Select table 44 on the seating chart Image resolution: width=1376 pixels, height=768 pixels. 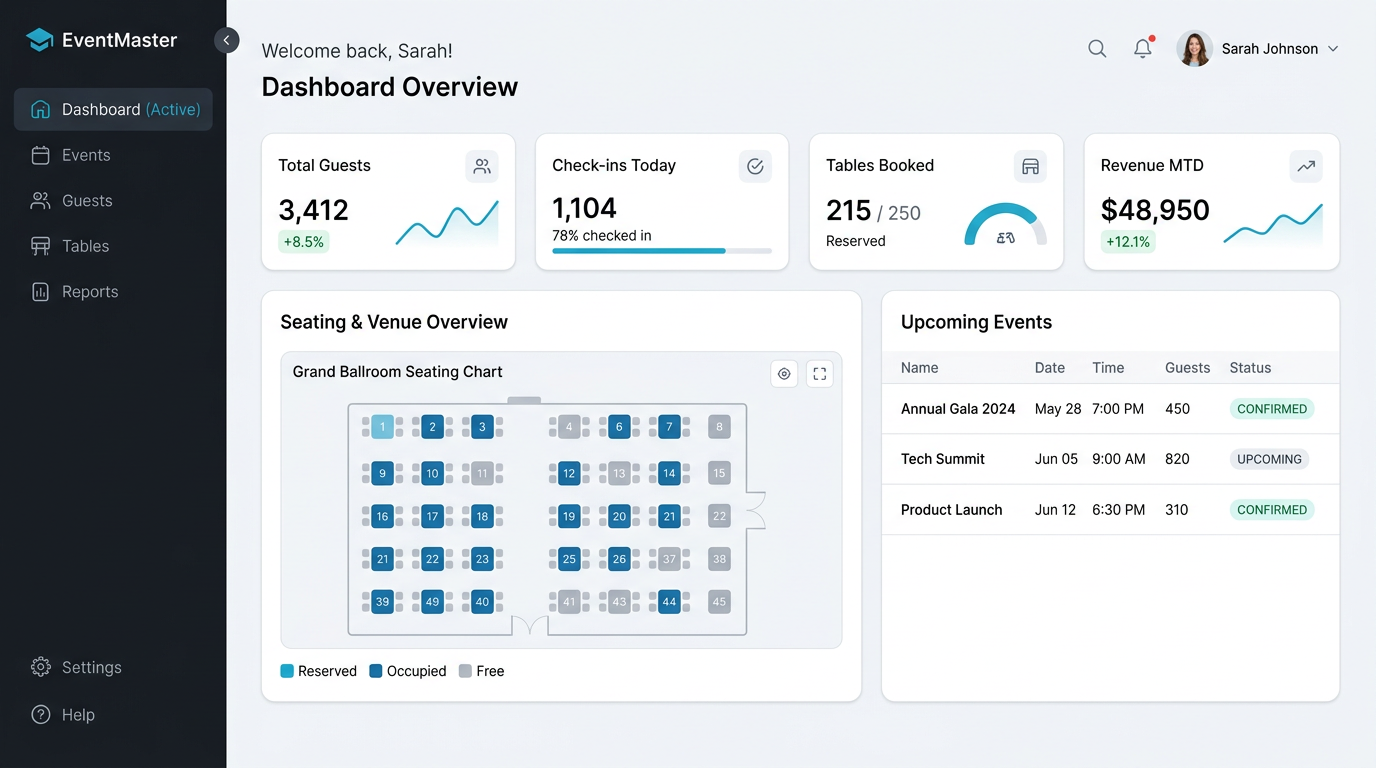[669, 602]
